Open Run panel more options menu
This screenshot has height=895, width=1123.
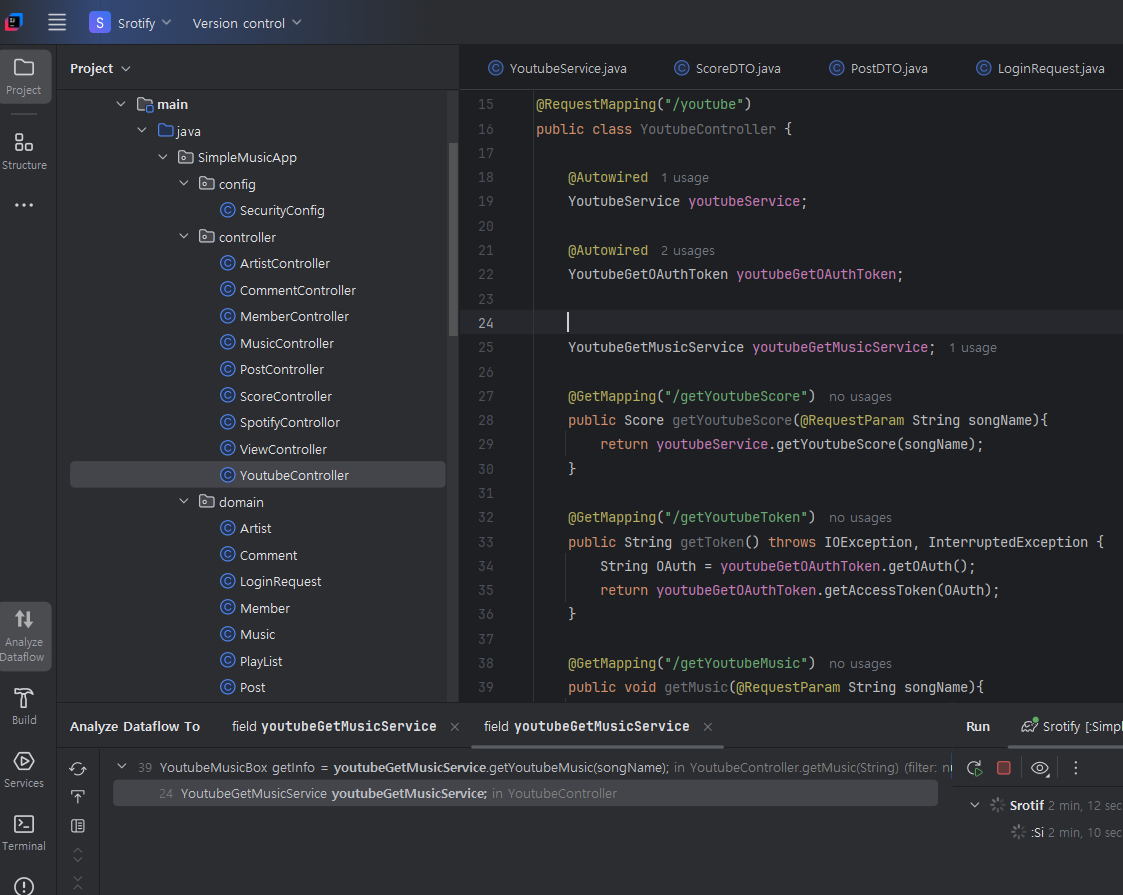[1076, 768]
